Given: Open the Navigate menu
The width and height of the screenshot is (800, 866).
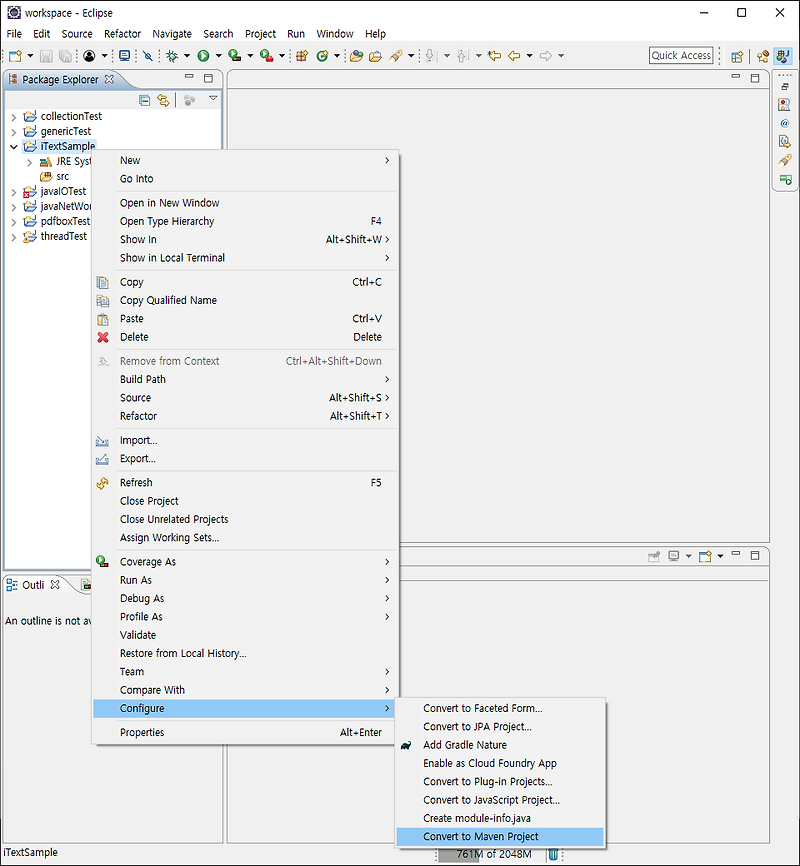Looking at the screenshot, I should (x=172, y=33).
